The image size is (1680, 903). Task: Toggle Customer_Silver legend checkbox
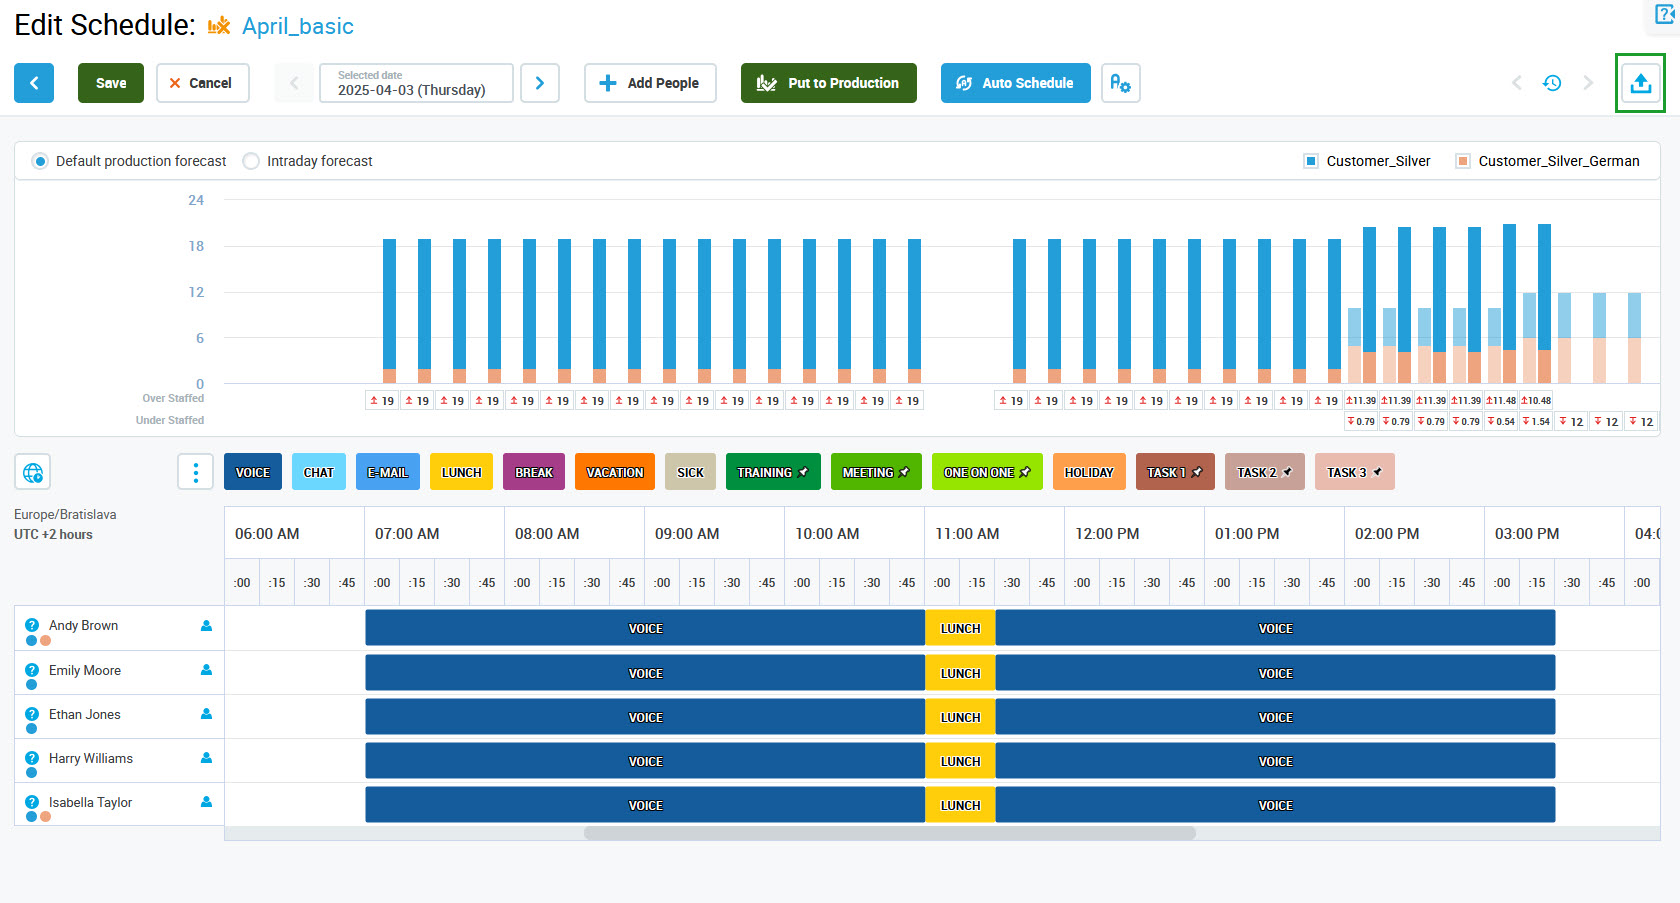point(1311,161)
